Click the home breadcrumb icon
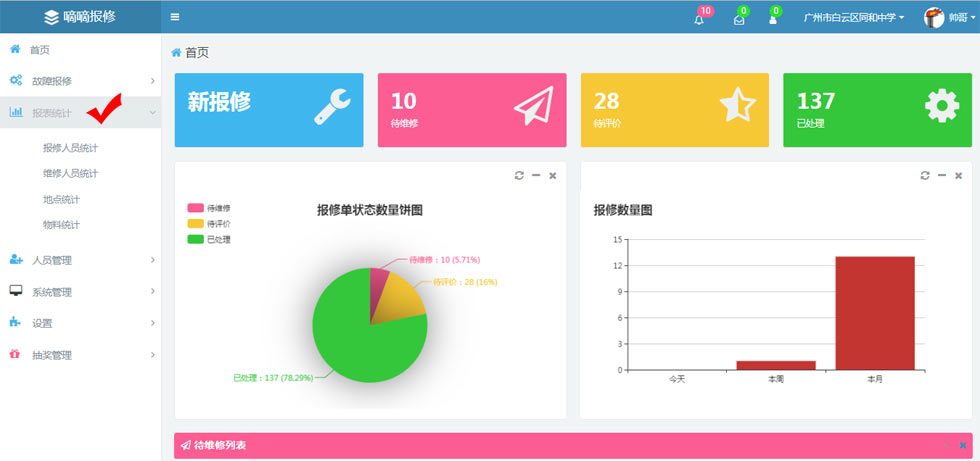This screenshot has width=980, height=461. [176, 52]
